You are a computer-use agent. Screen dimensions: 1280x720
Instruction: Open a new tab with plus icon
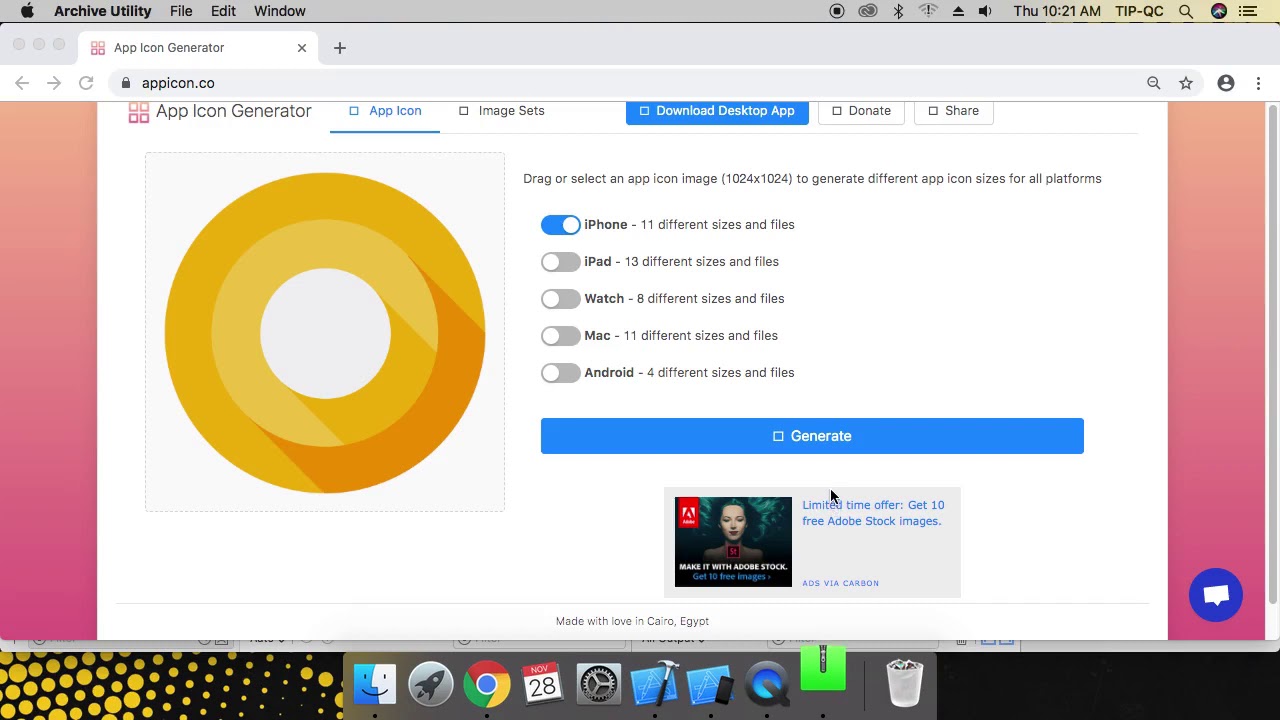pos(340,48)
